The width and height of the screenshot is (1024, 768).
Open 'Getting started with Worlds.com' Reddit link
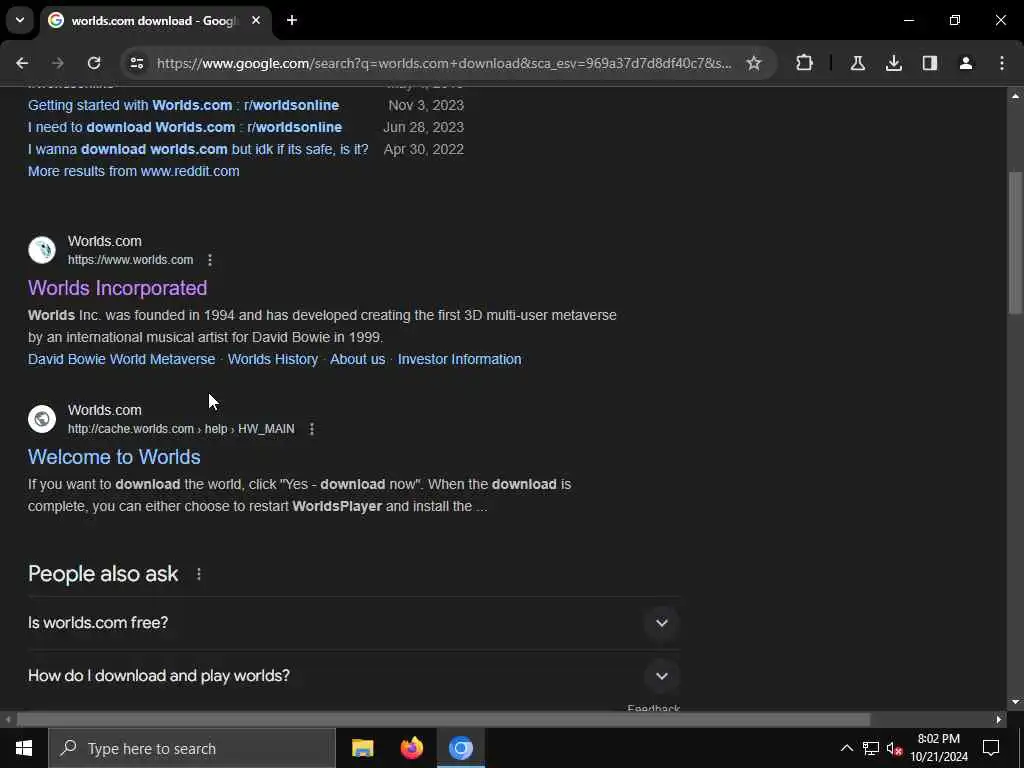pyautogui.click(x=184, y=105)
